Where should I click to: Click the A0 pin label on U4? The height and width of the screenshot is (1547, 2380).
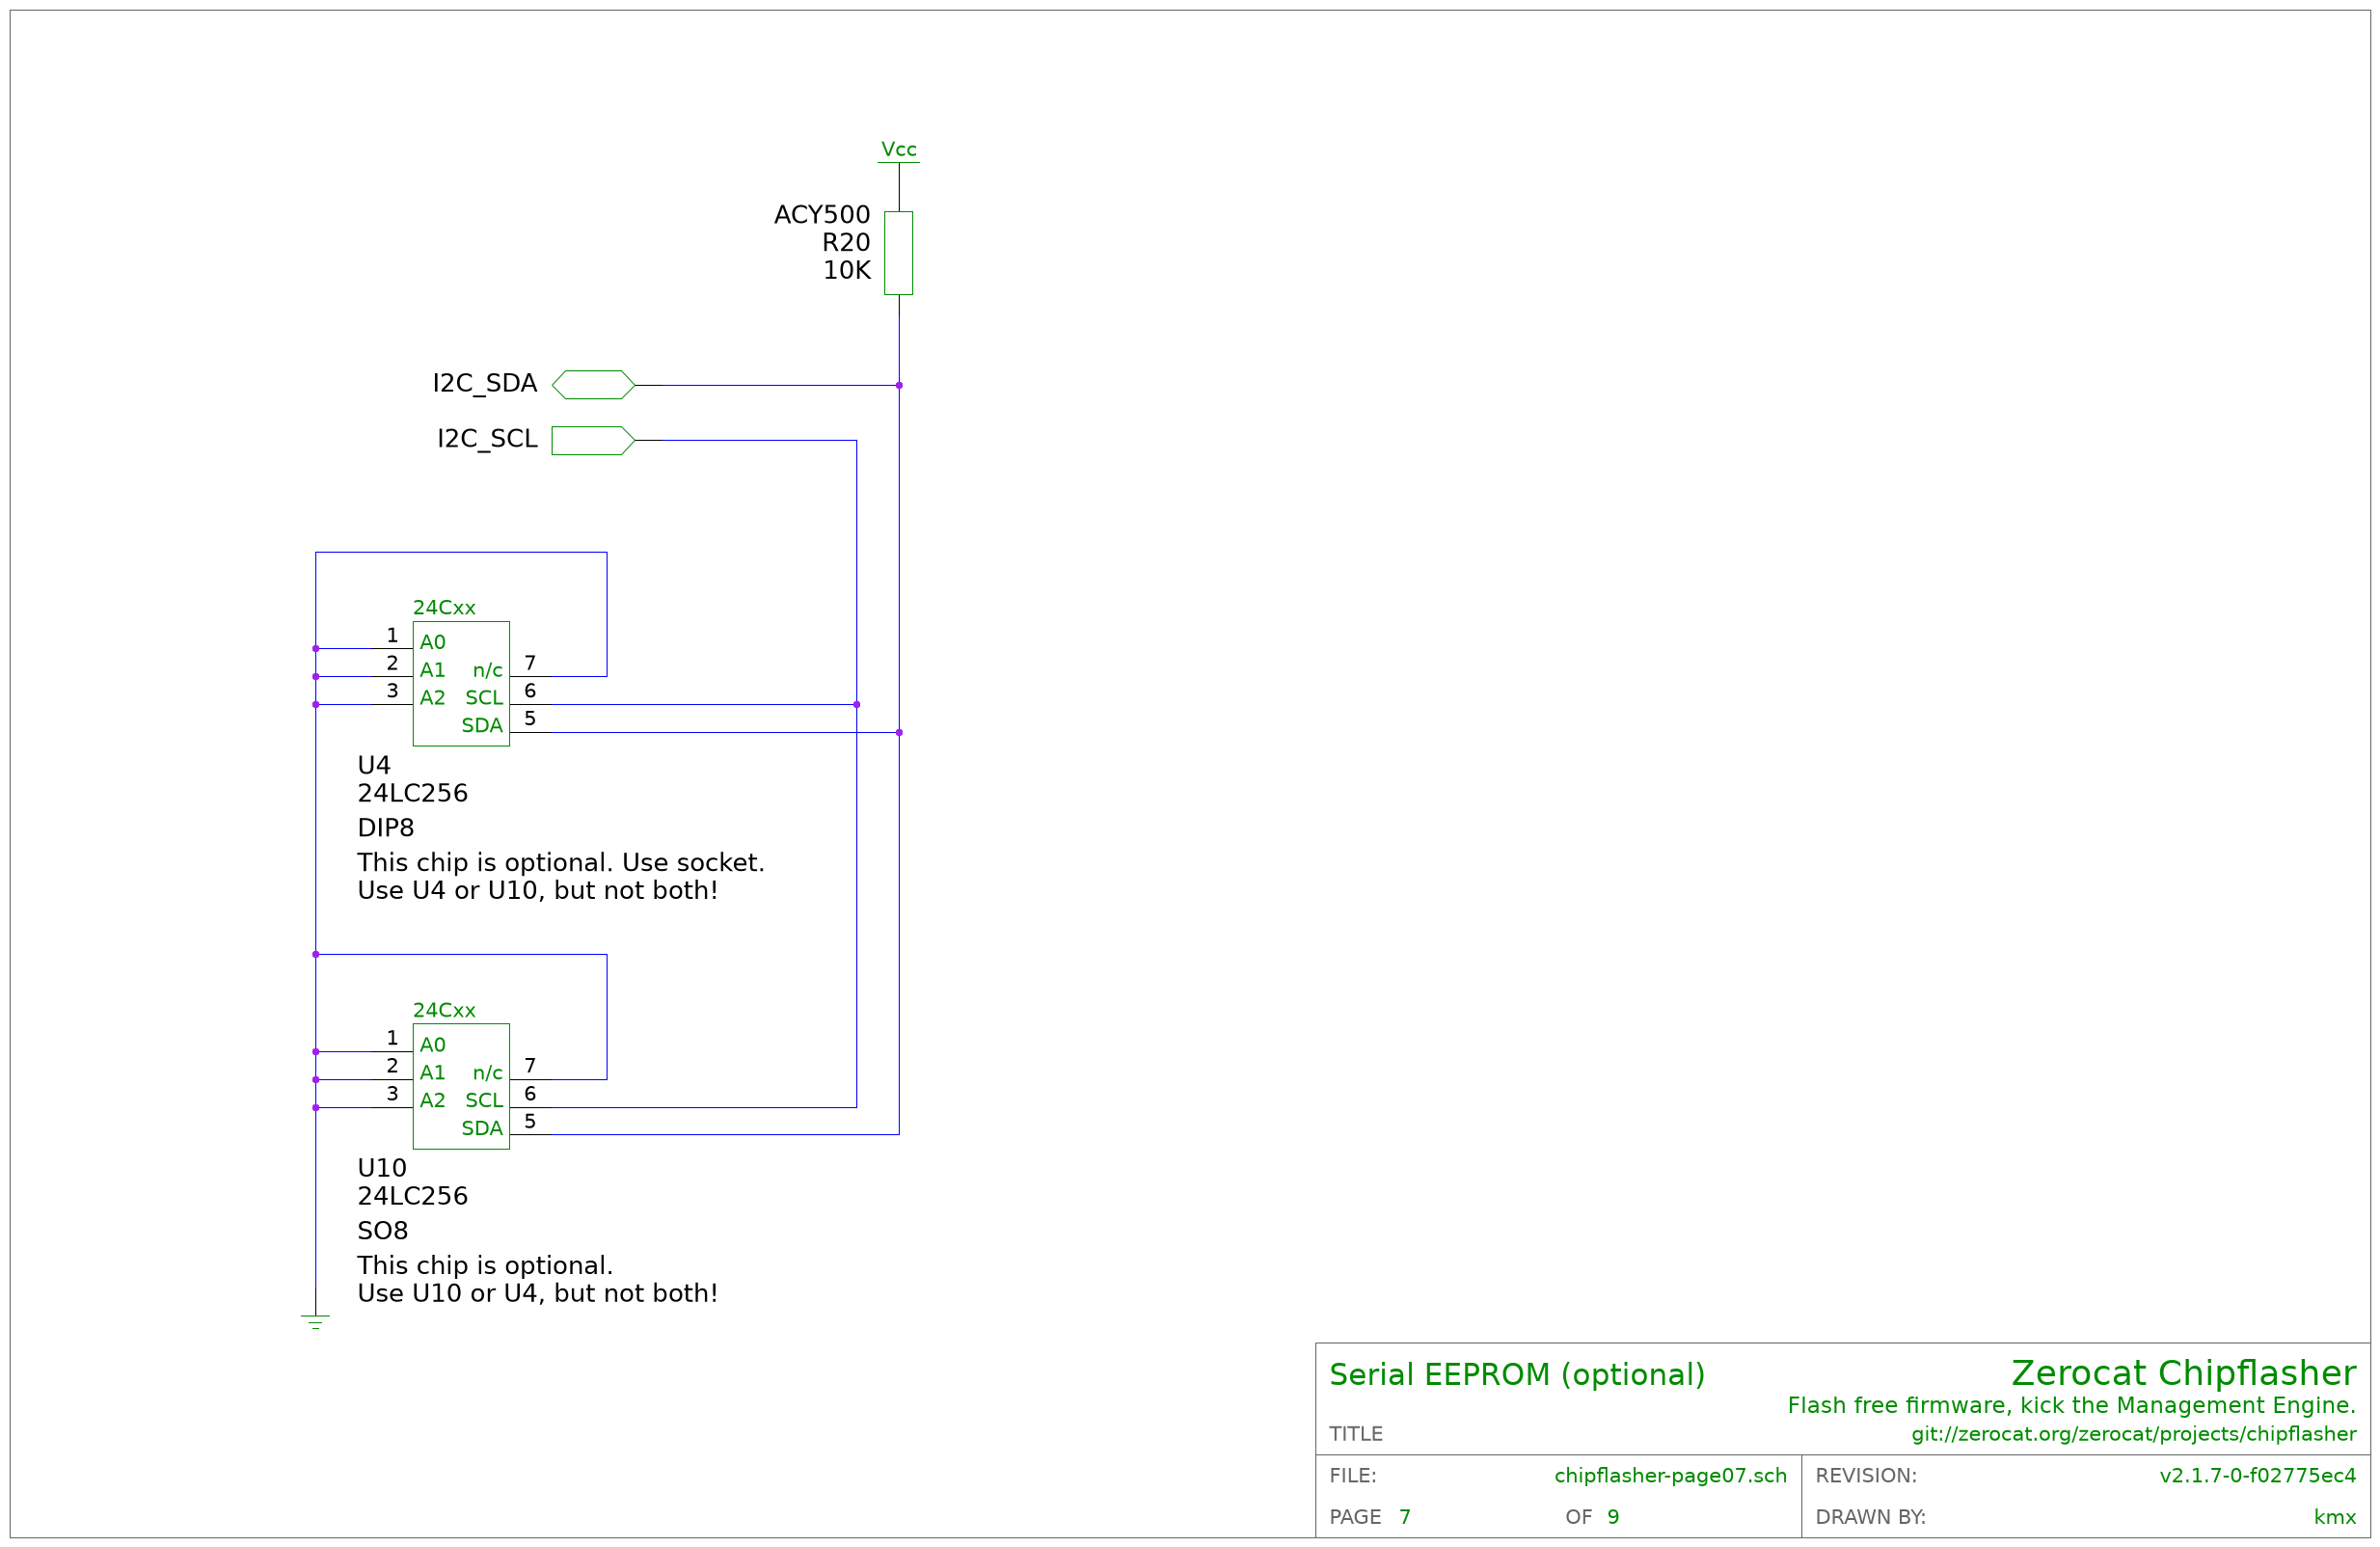[433, 643]
